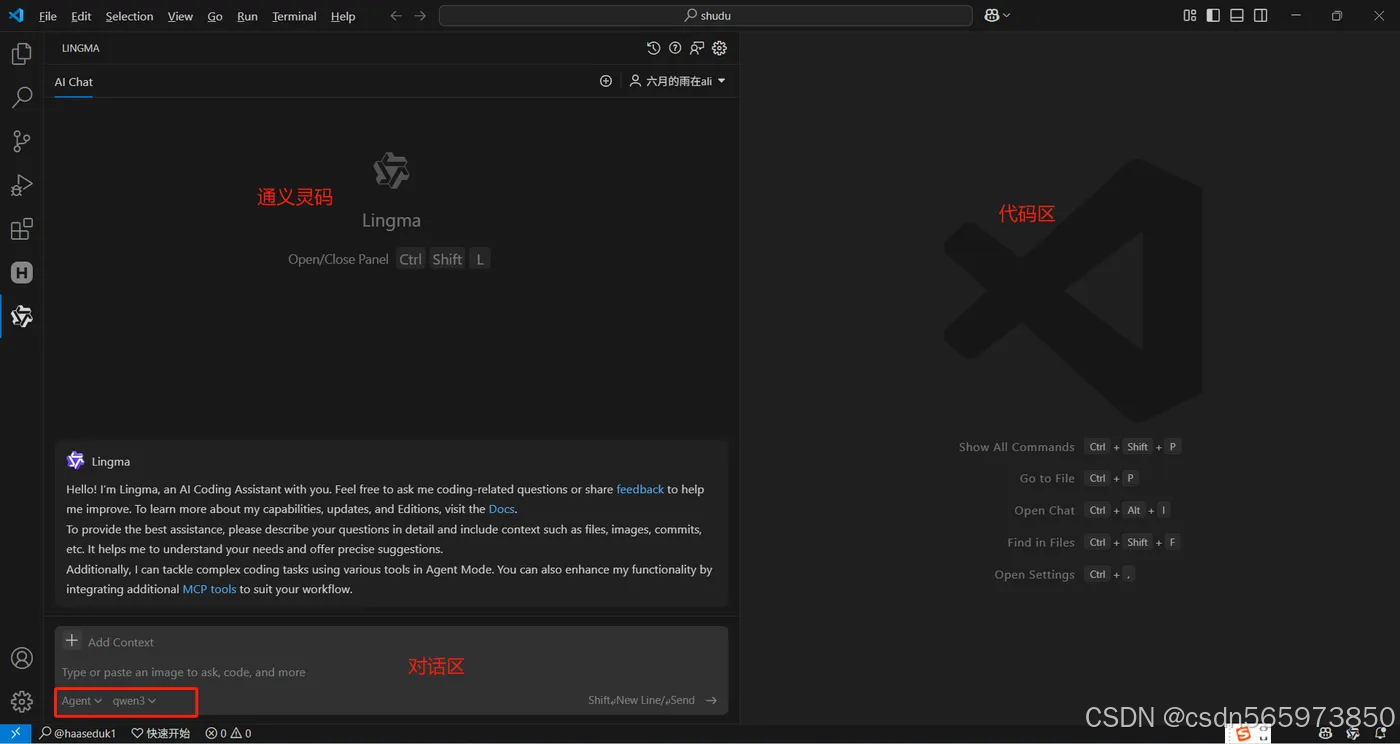This screenshot has width=1400, height=744.
Task: Click the Add Context plus icon
Action: [x=72, y=641]
